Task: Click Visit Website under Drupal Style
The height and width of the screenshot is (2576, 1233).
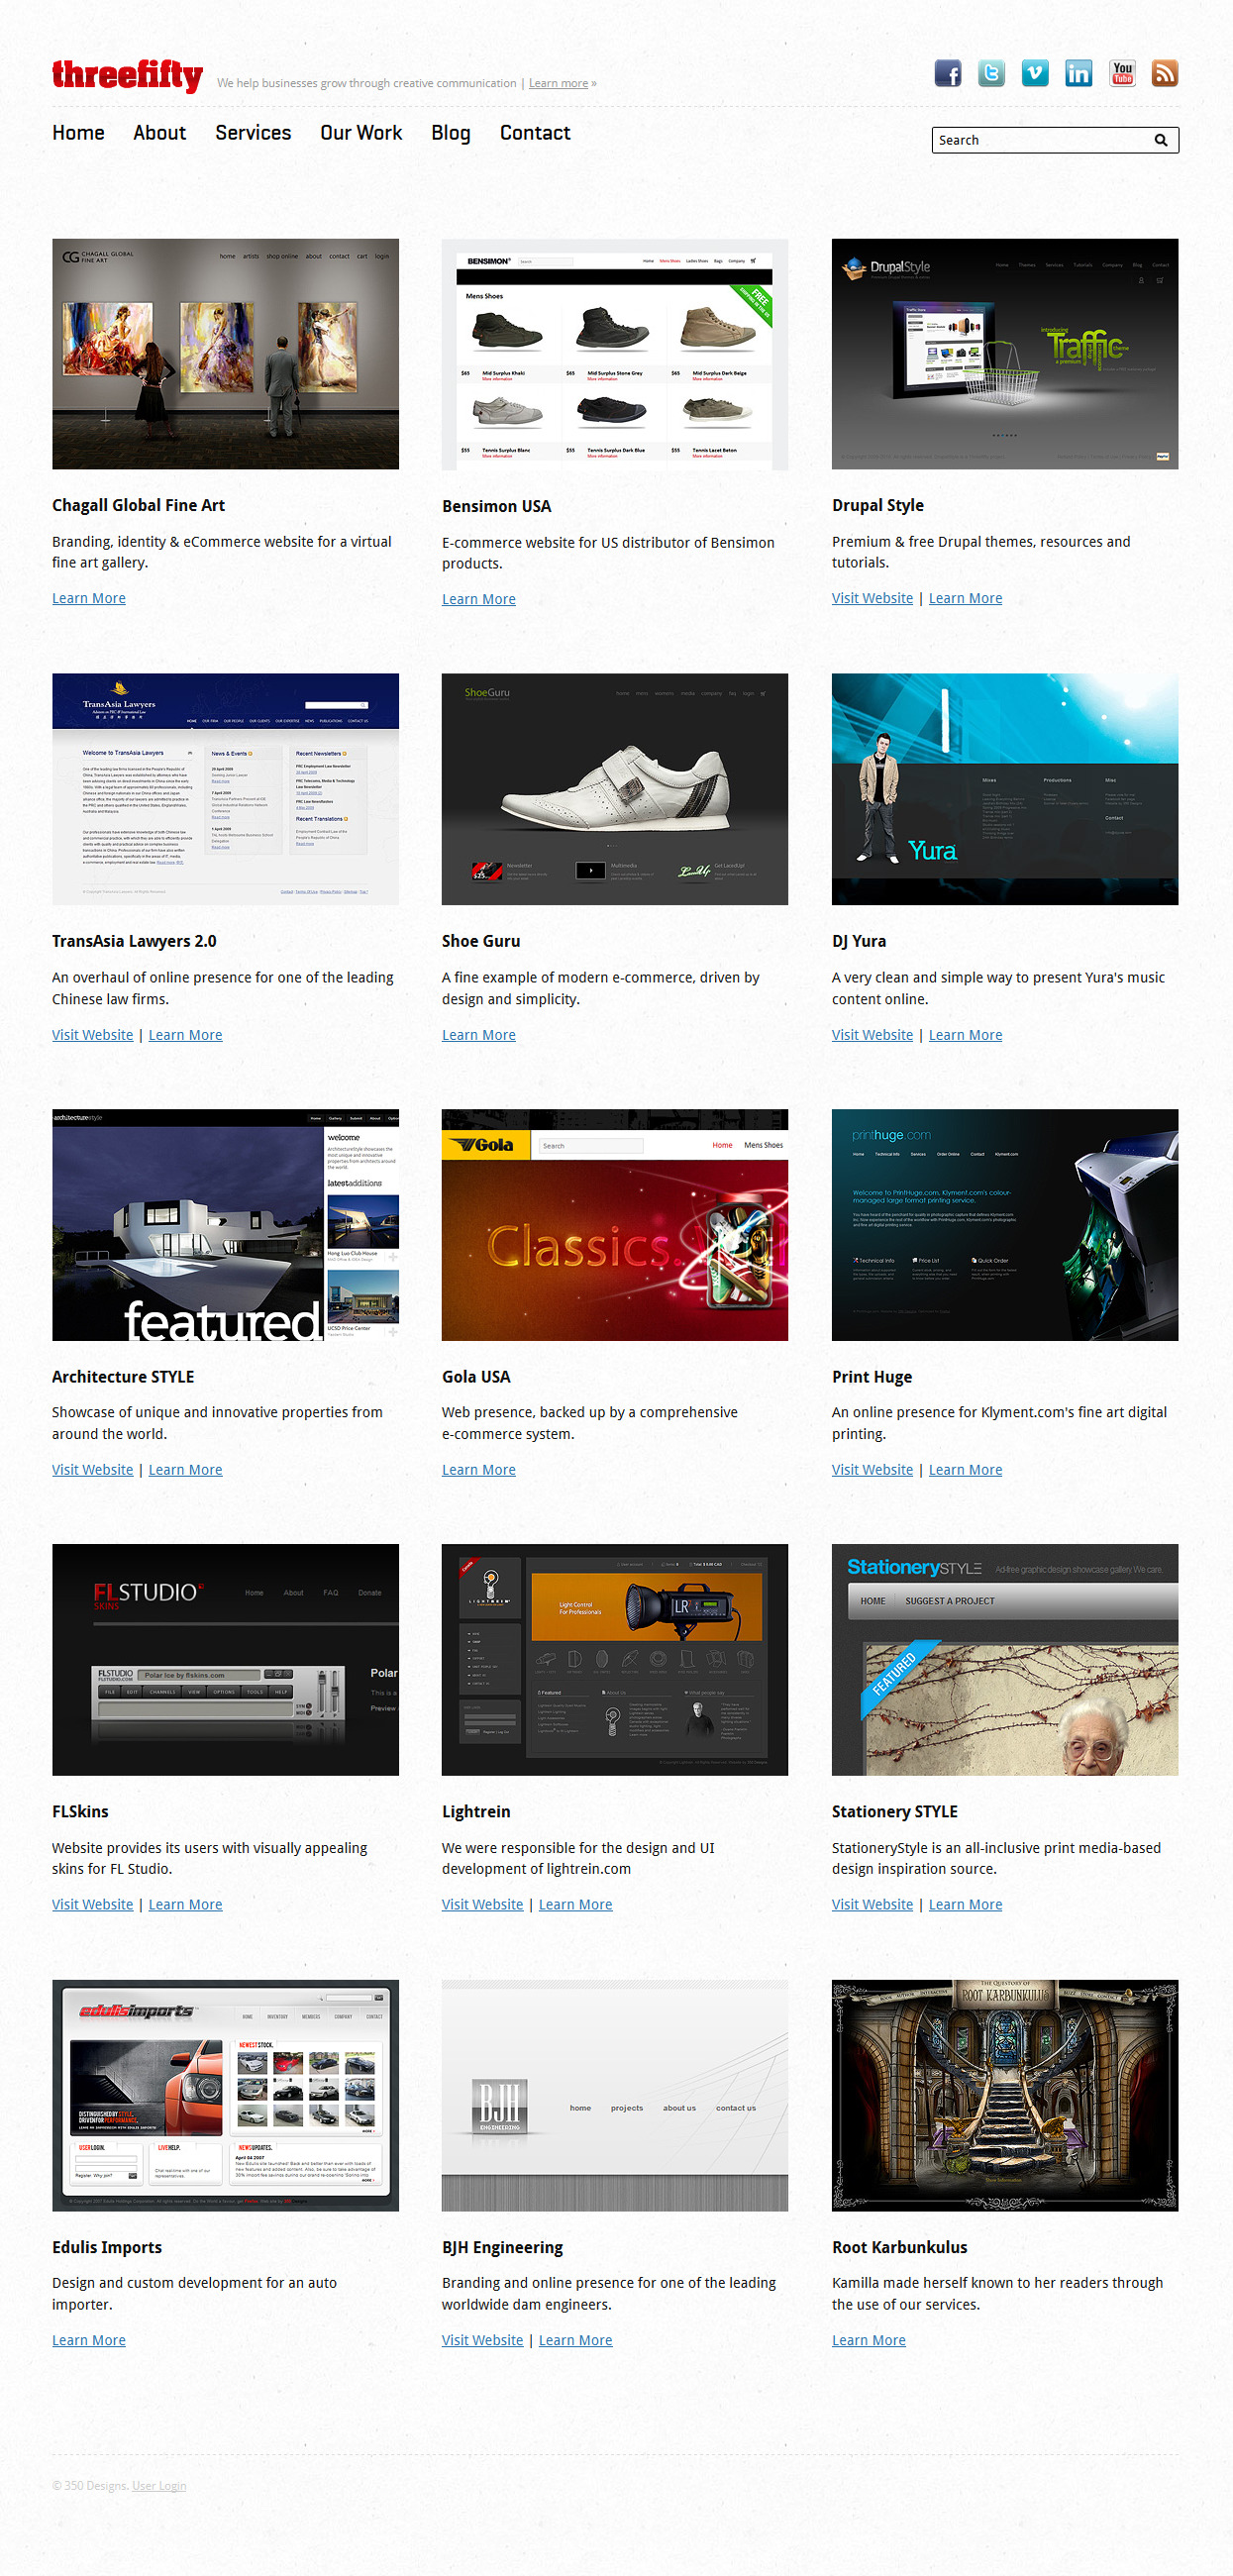Action: click(x=872, y=598)
